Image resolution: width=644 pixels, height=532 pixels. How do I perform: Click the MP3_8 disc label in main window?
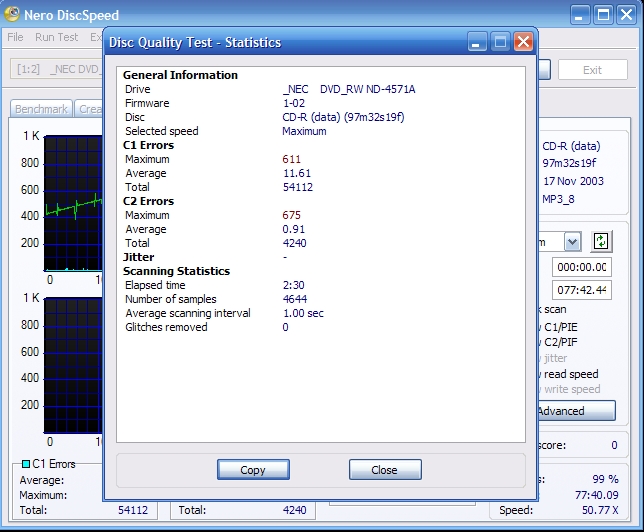(558, 199)
